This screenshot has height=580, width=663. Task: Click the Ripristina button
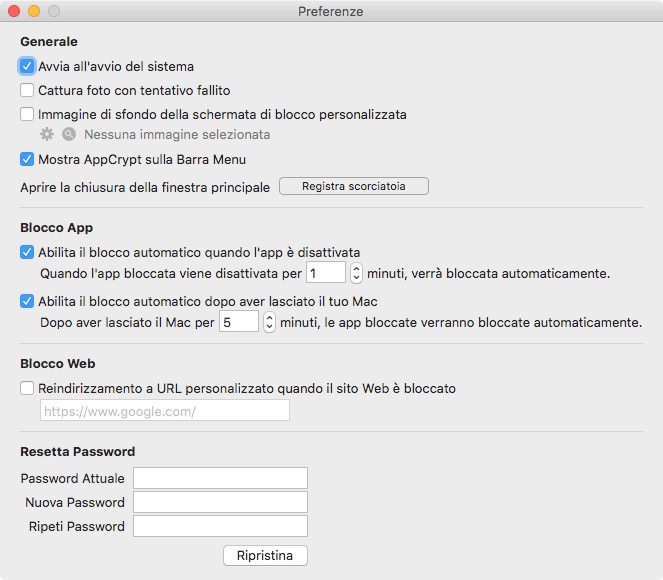(265, 555)
